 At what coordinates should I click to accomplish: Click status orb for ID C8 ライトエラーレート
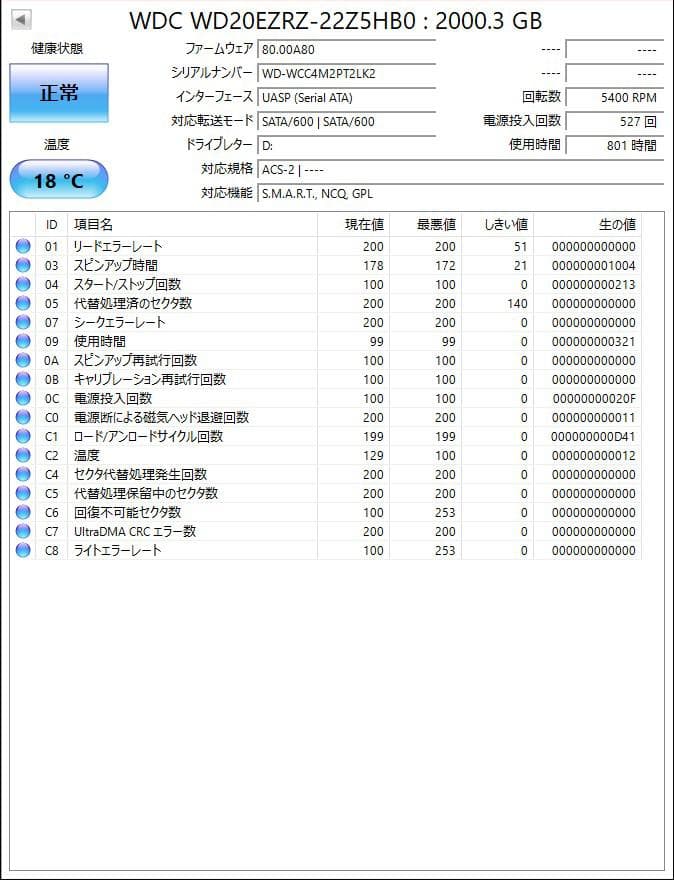coord(23,551)
